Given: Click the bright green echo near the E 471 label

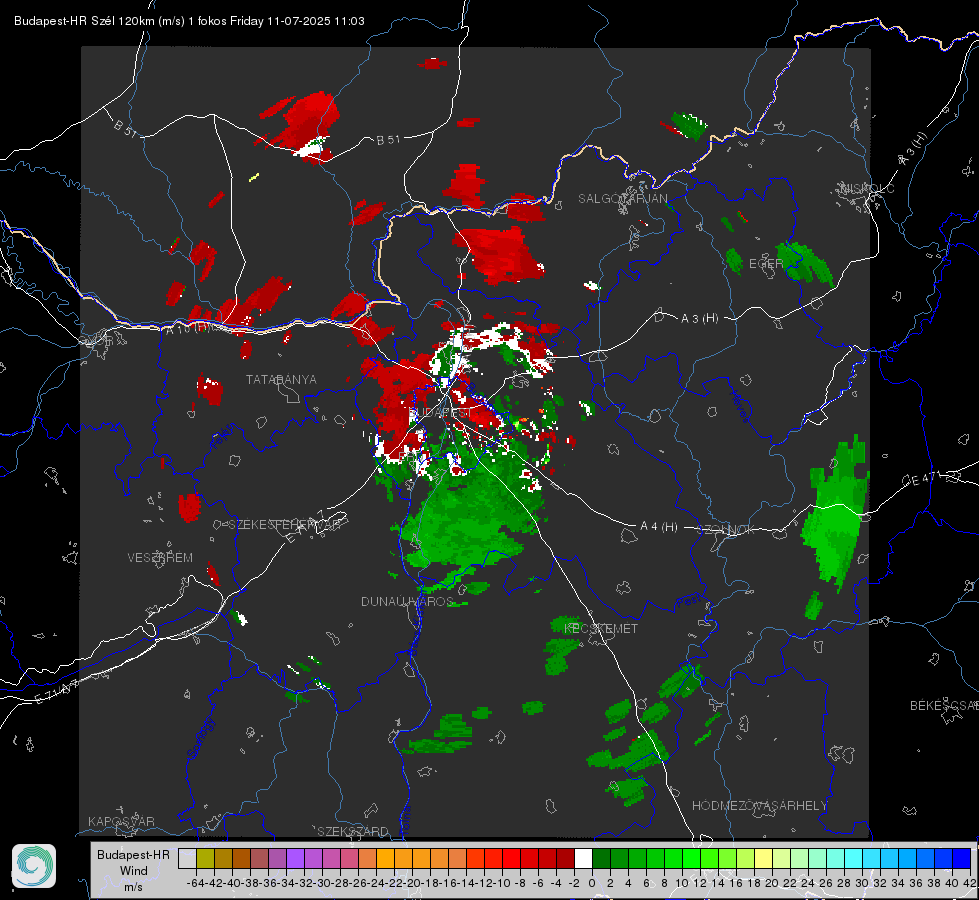Looking at the screenshot, I should click(x=835, y=515).
